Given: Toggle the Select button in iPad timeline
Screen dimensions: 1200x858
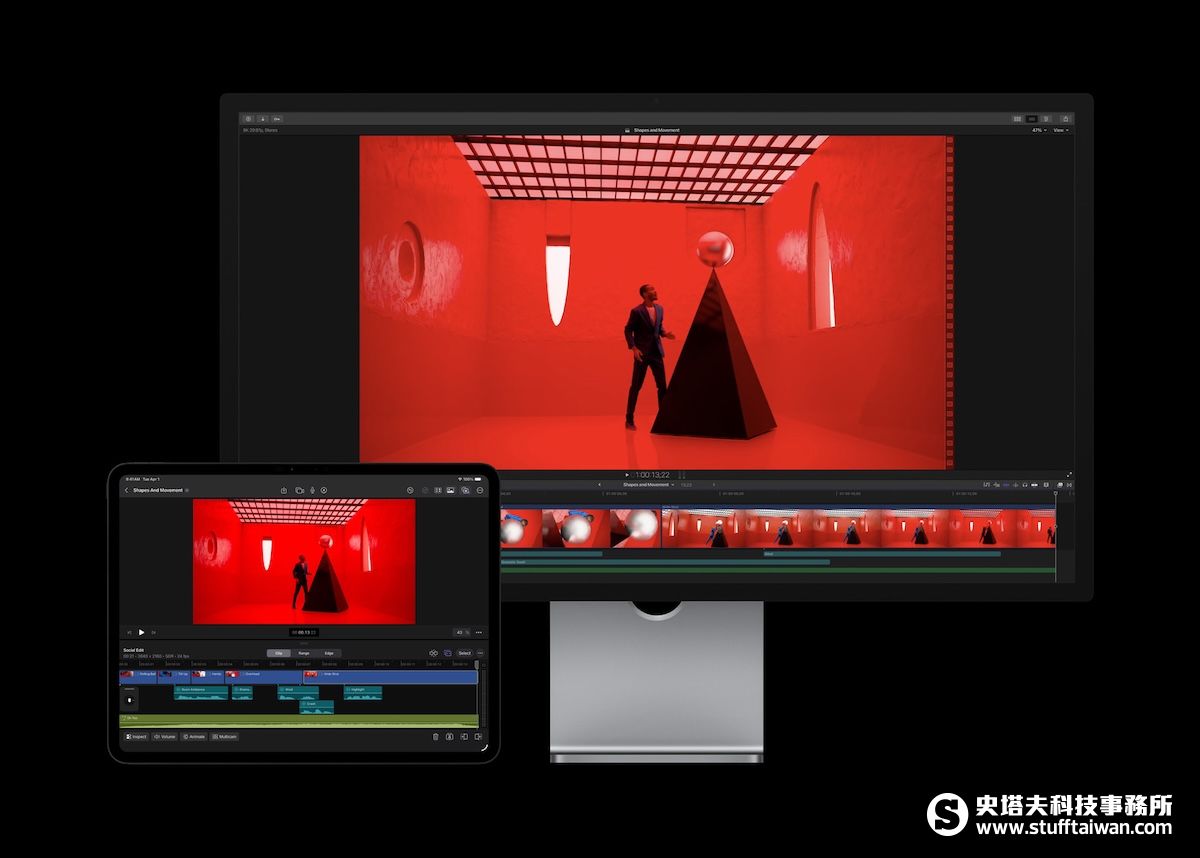Looking at the screenshot, I should coord(464,653).
